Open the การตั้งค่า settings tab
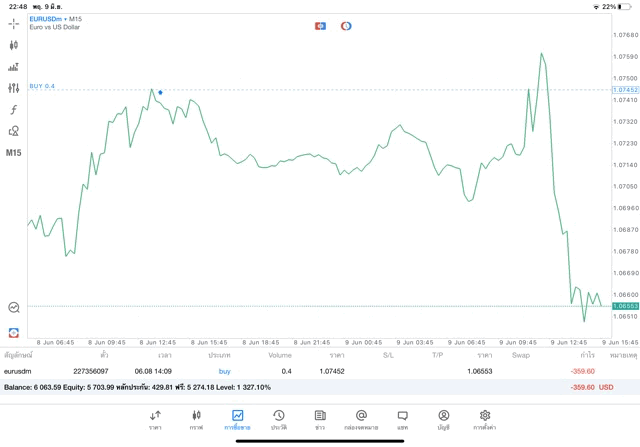Image resolution: width=640 pixels, height=447 pixels. 485,419
